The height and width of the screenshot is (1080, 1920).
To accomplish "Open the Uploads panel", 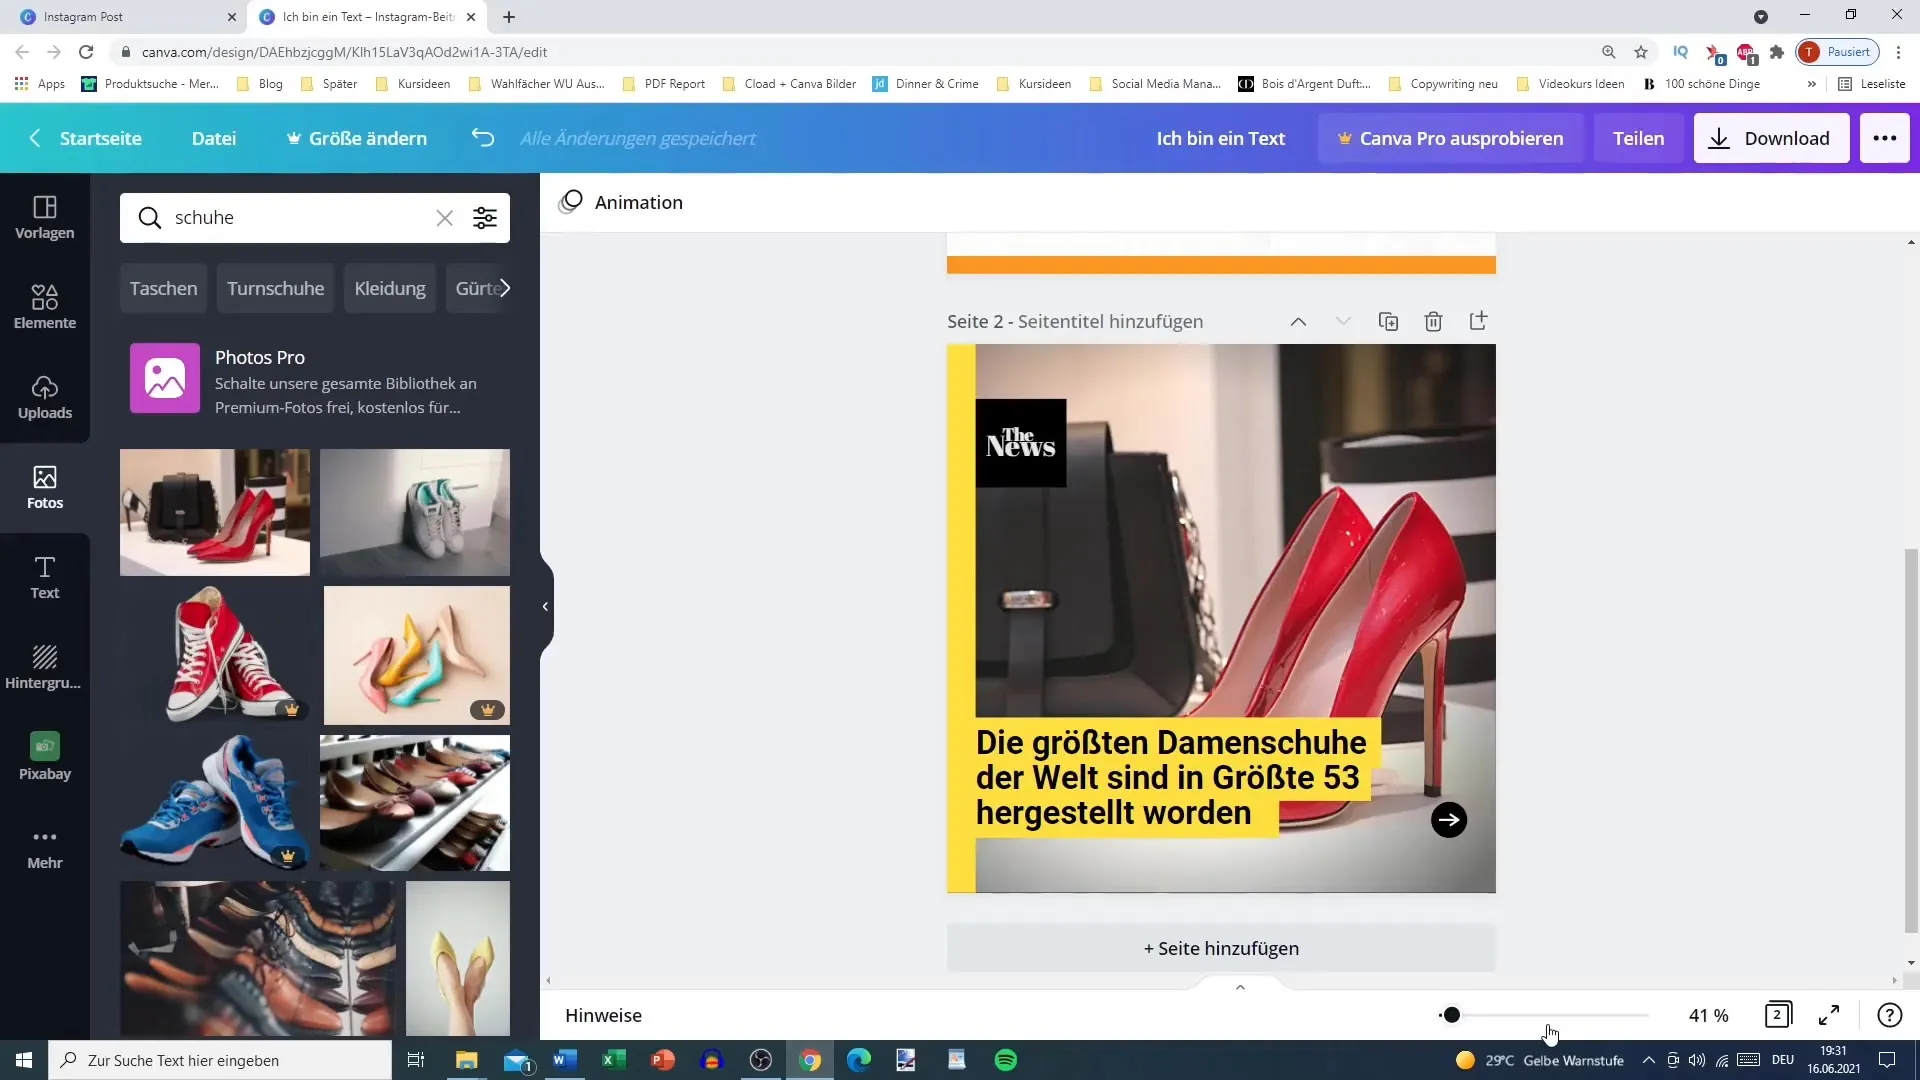I will (x=45, y=397).
